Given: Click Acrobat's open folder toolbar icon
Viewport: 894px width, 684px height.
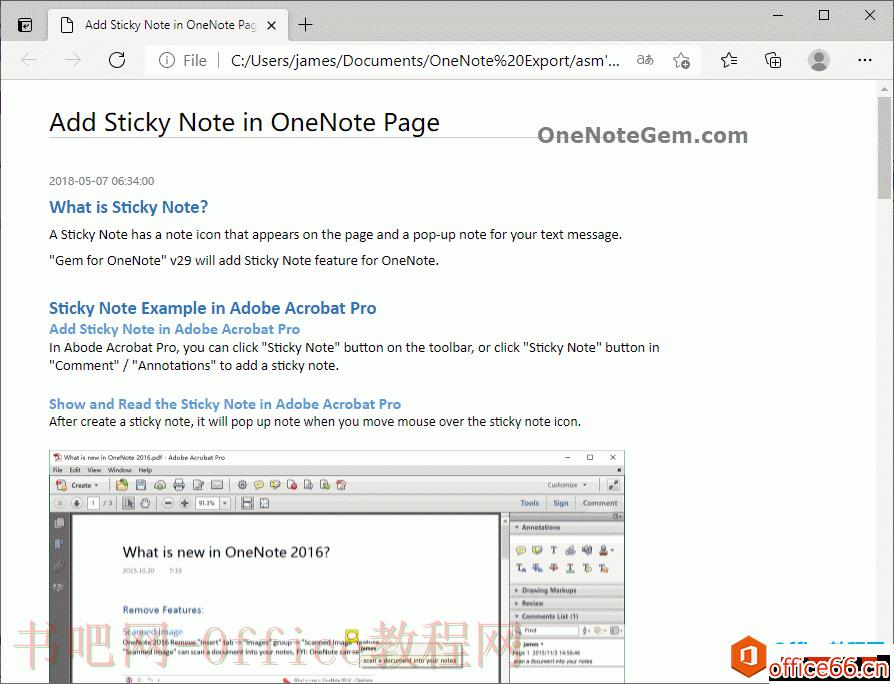Looking at the screenshot, I should click(121, 485).
